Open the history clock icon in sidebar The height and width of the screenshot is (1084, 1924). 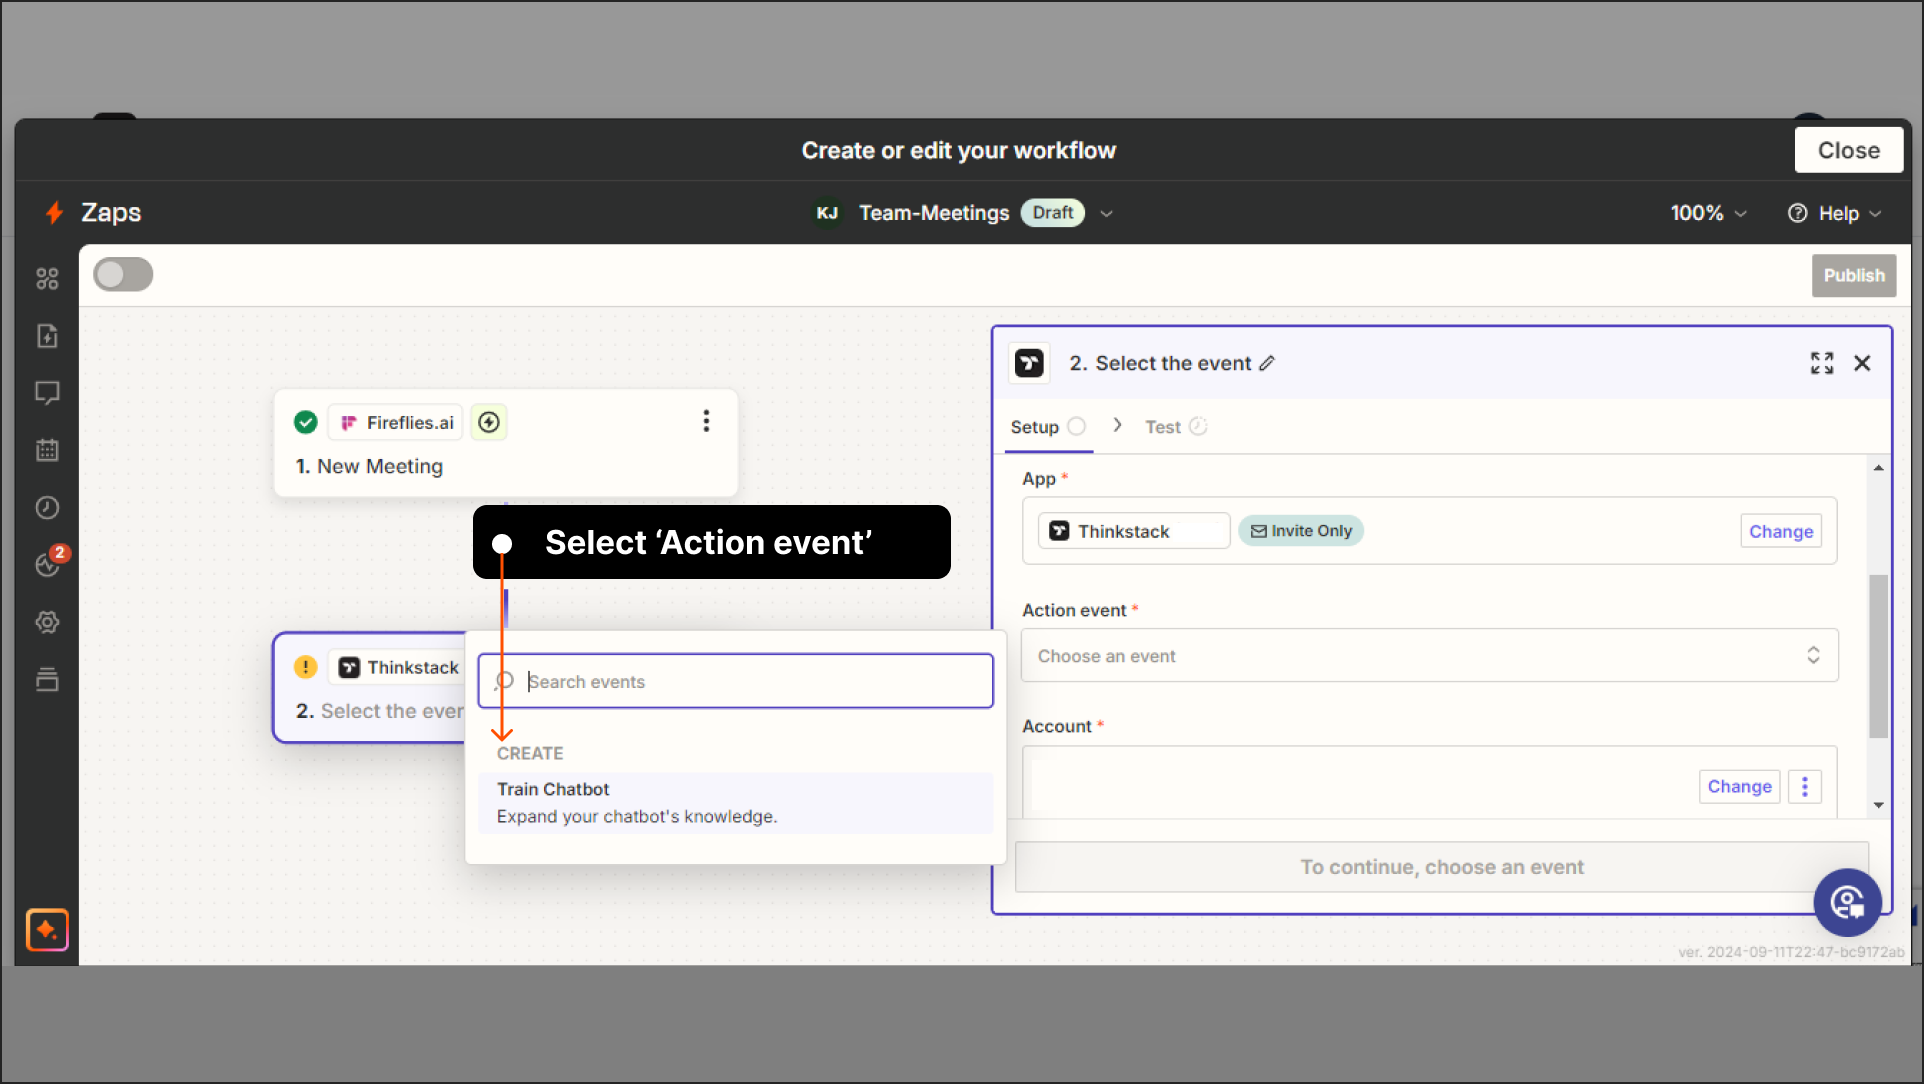[x=47, y=508]
